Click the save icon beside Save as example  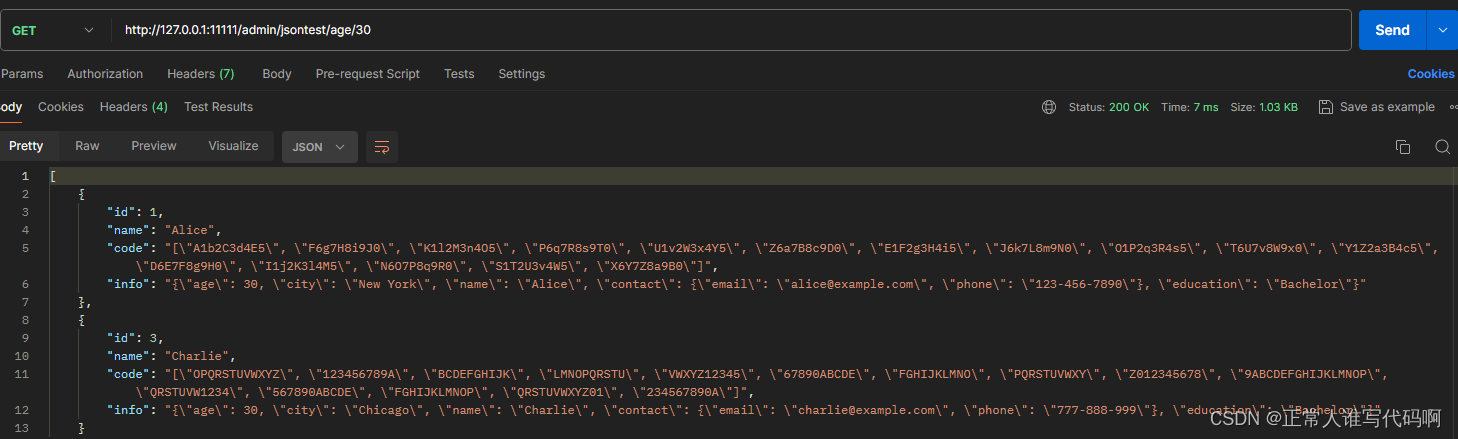1326,107
